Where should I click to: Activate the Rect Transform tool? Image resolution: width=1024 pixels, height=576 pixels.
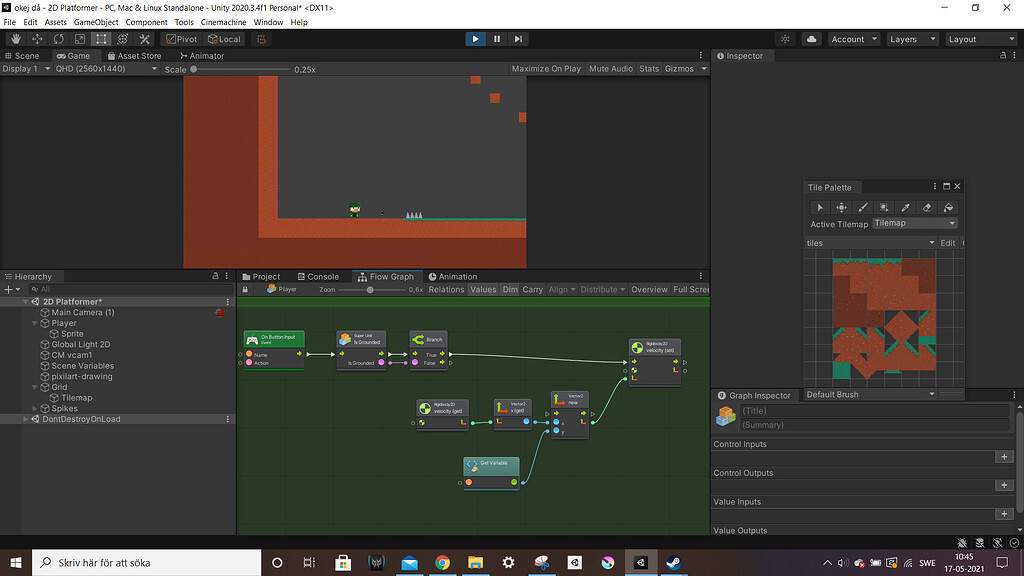[x=100, y=39]
